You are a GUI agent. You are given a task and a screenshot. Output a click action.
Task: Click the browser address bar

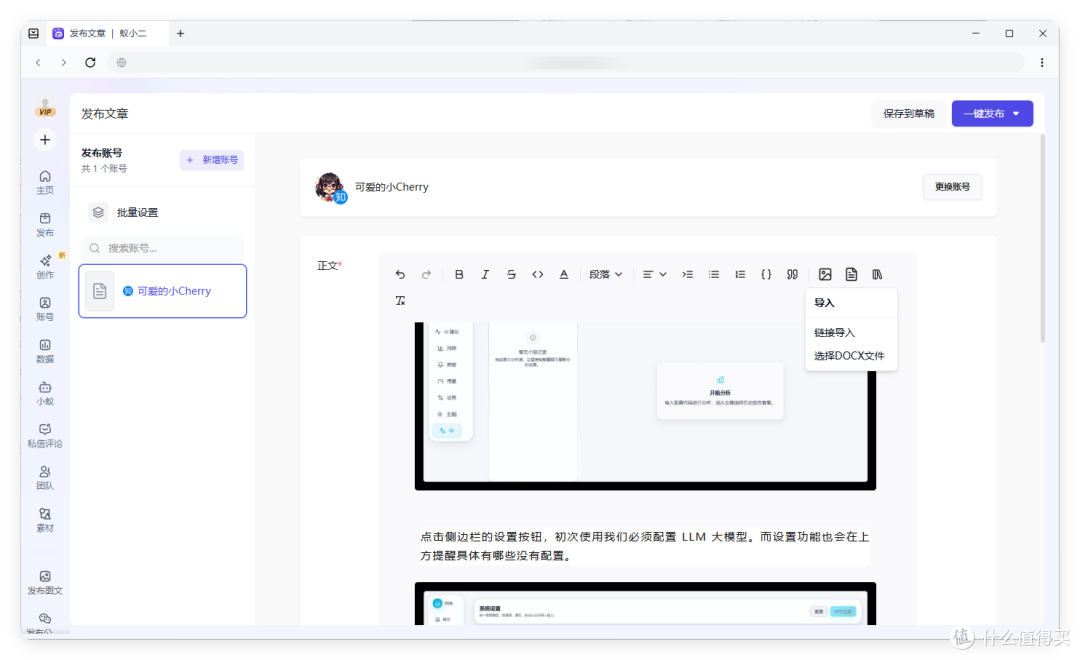pos(568,63)
